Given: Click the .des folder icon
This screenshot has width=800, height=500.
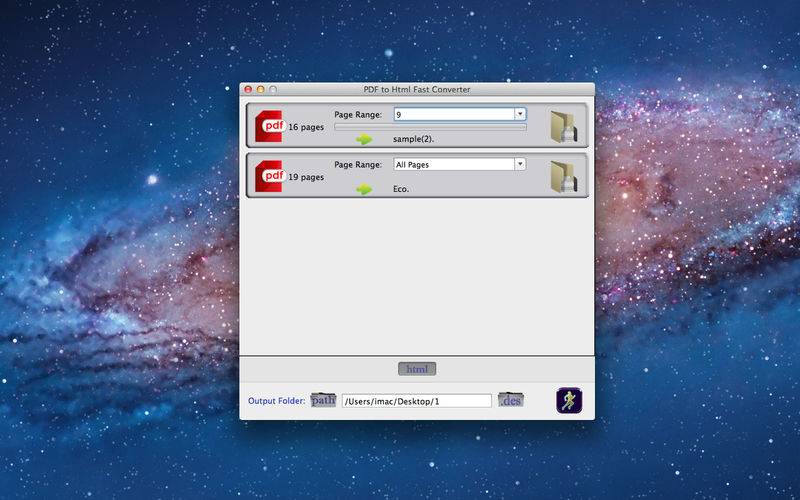Looking at the screenshot, I should 510,401.
